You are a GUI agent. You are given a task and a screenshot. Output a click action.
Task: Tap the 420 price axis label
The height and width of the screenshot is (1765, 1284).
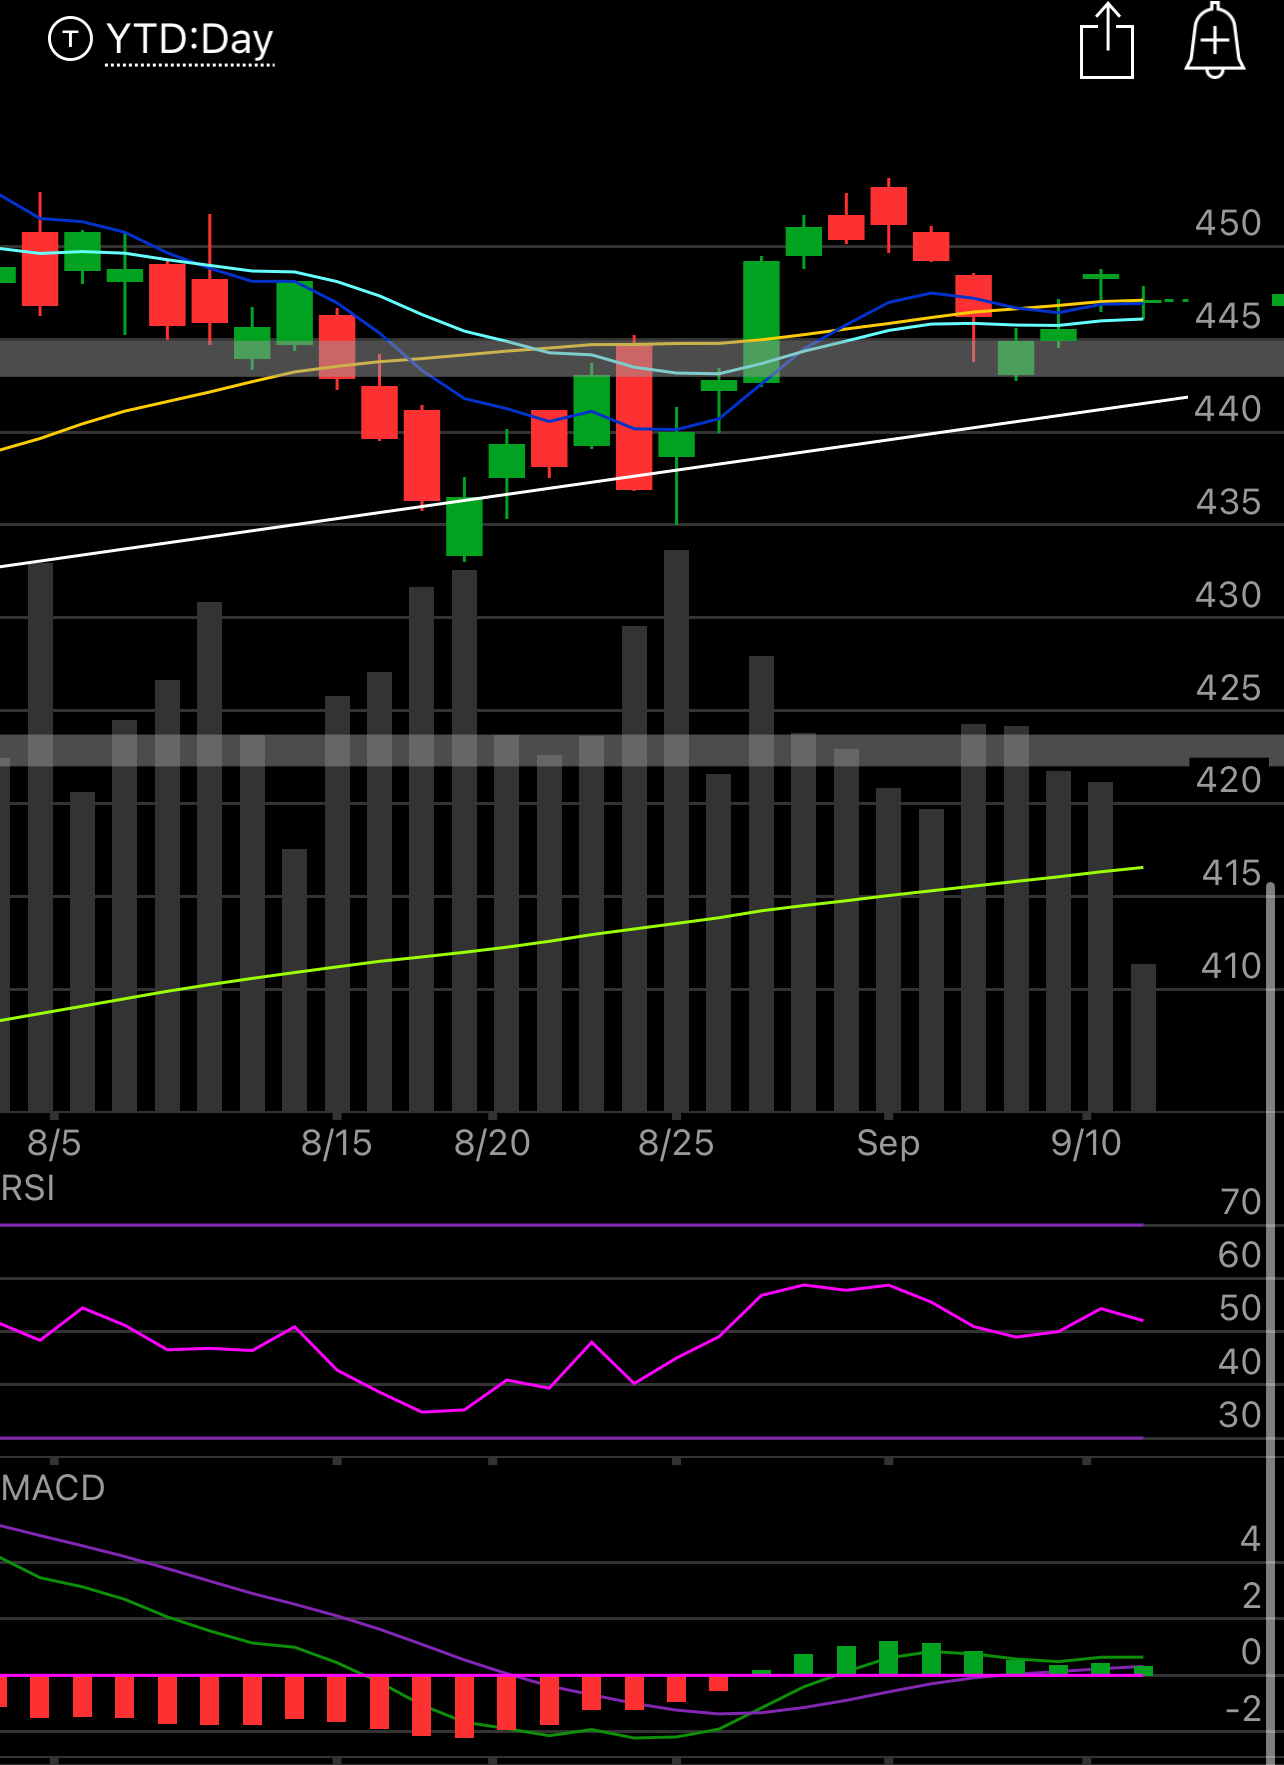tap(1228, 780)
